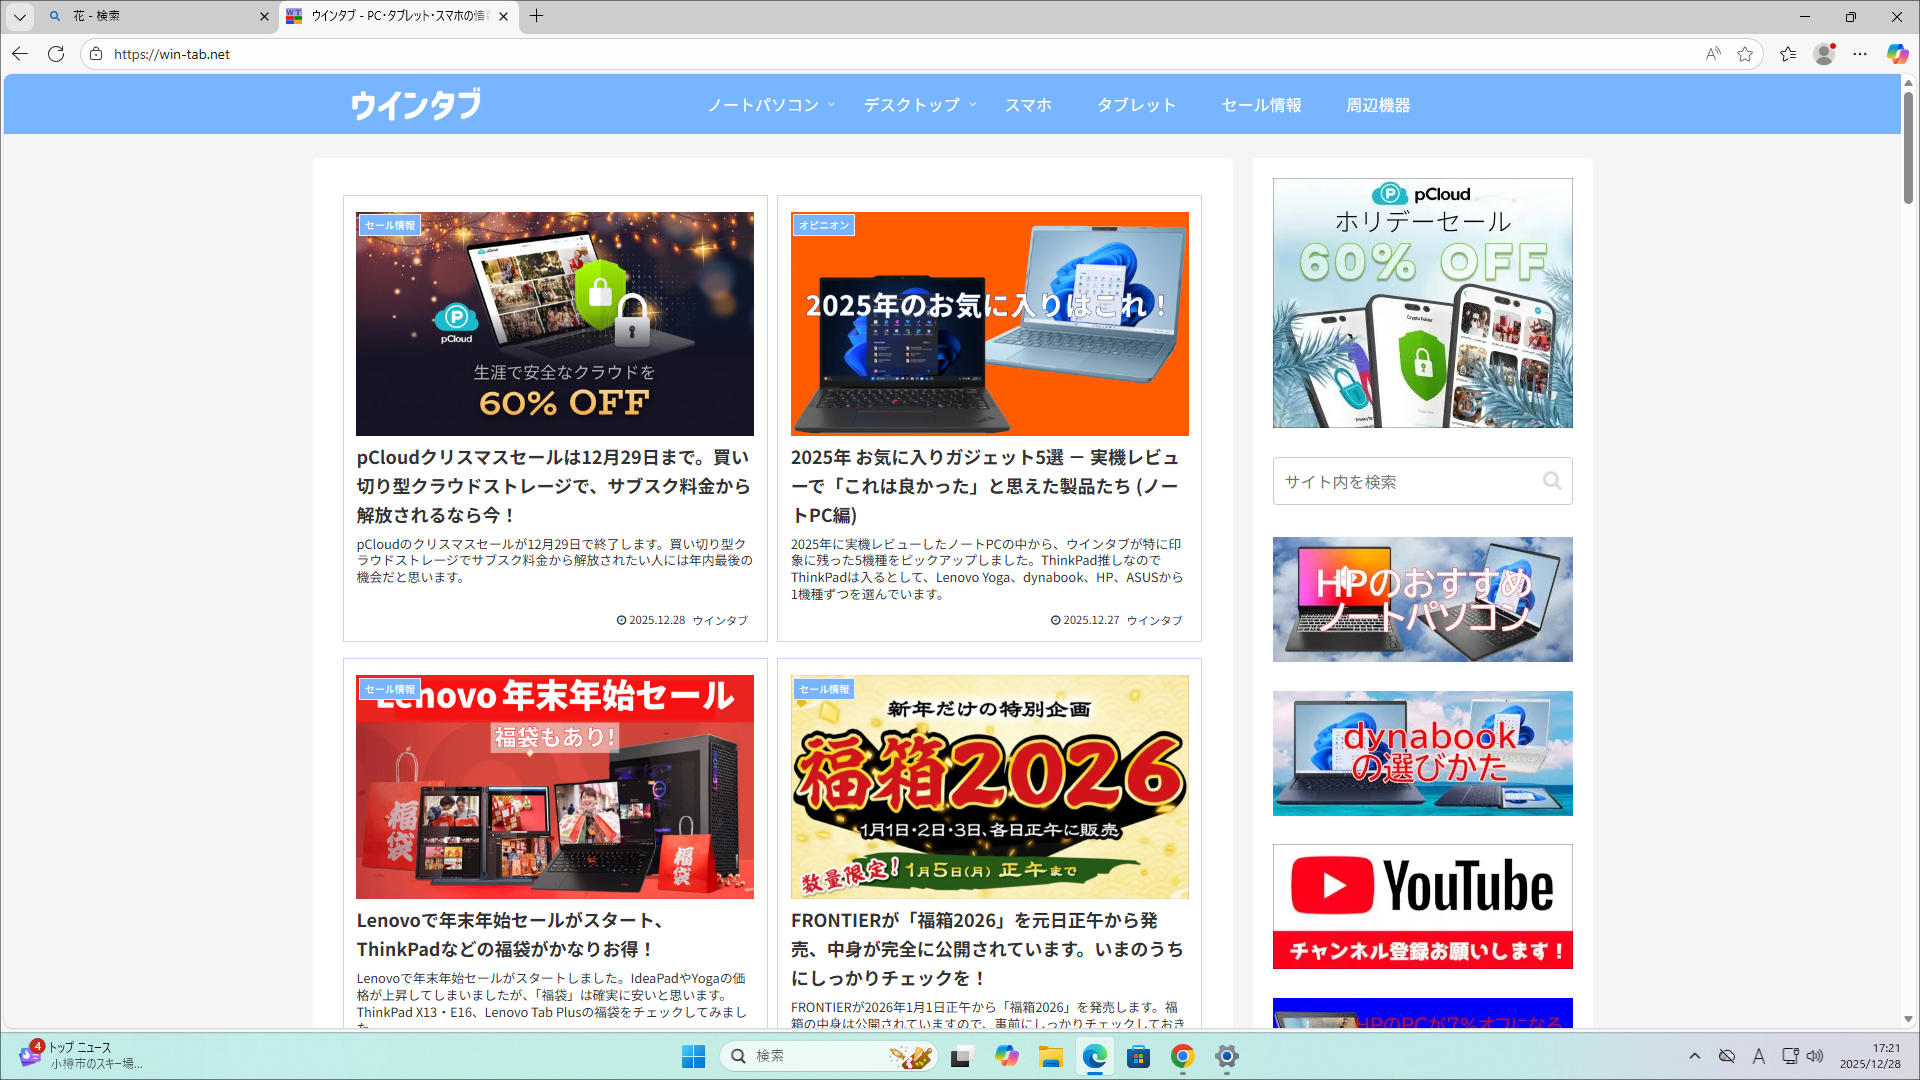Select セール情報 in the navigation menu
The width and height of the screenshot is (1920, 1080).
coord(1261,104)
